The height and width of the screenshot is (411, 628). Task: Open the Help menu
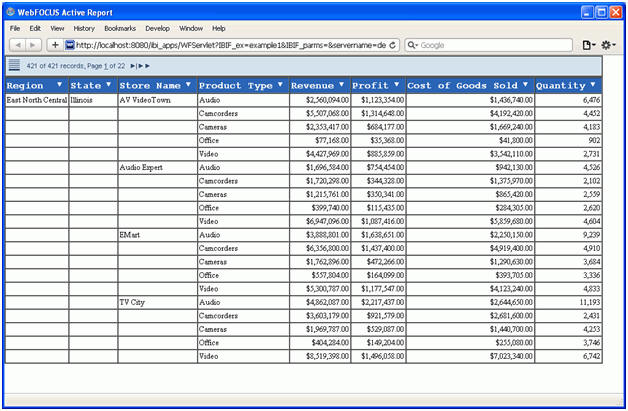click(x=219, y=28)
